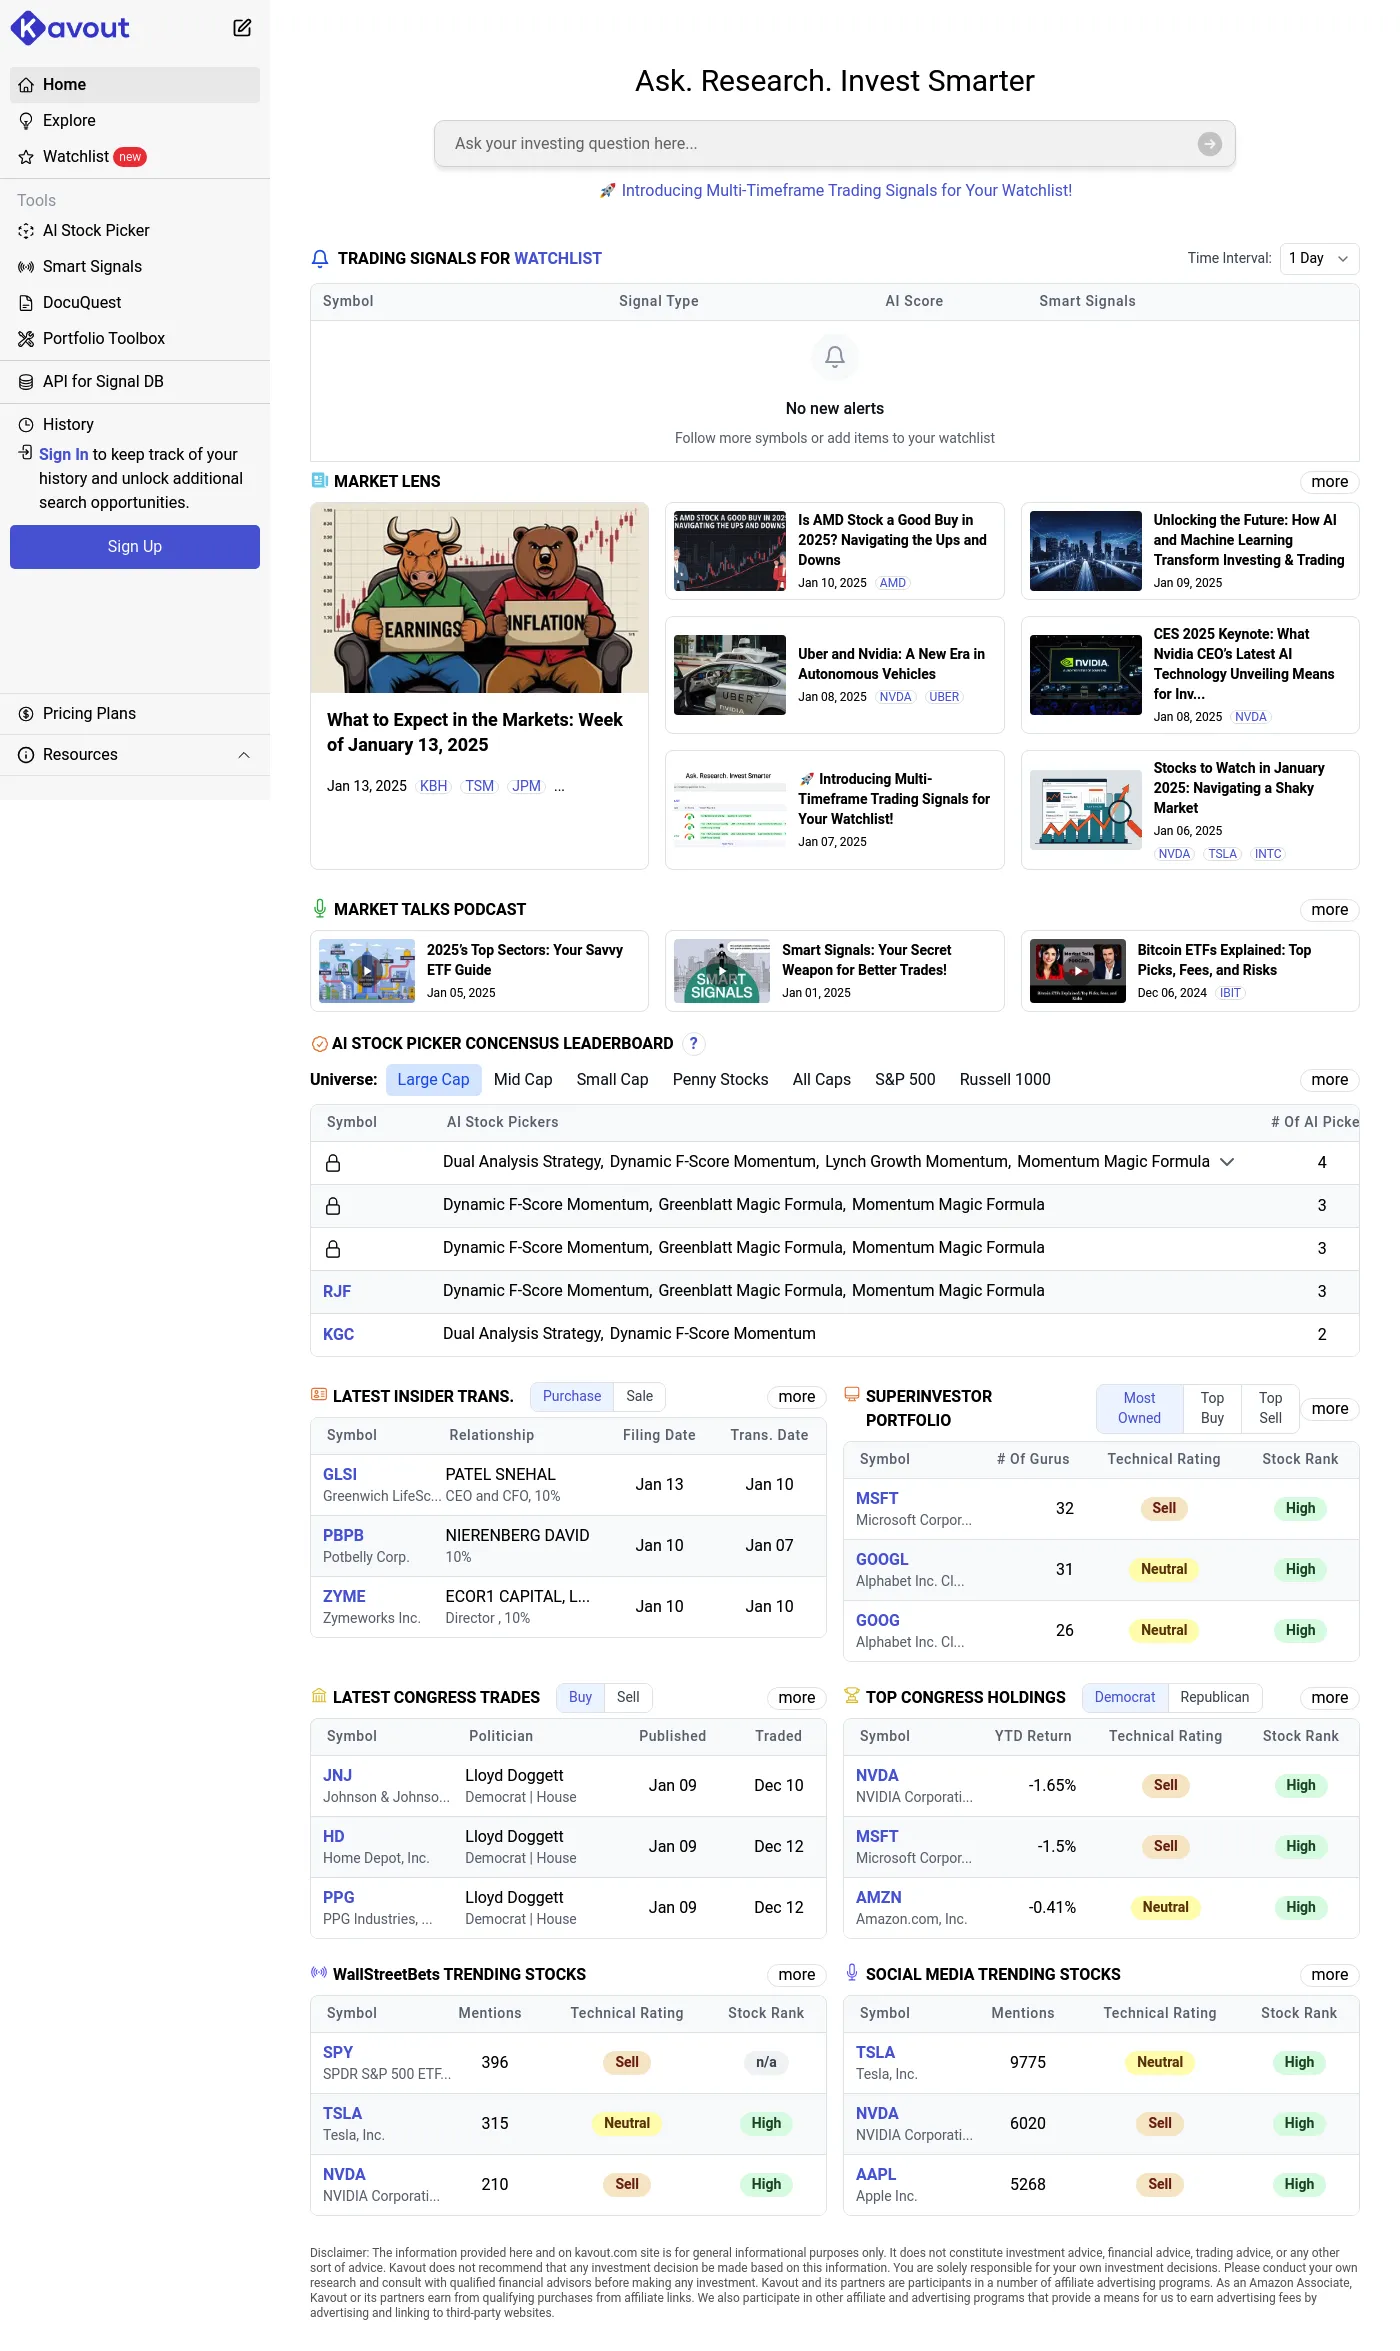The width and height of the screenshot is (1400, 2351).
Task: Open new chat compose icon
Action: point(242,28)
